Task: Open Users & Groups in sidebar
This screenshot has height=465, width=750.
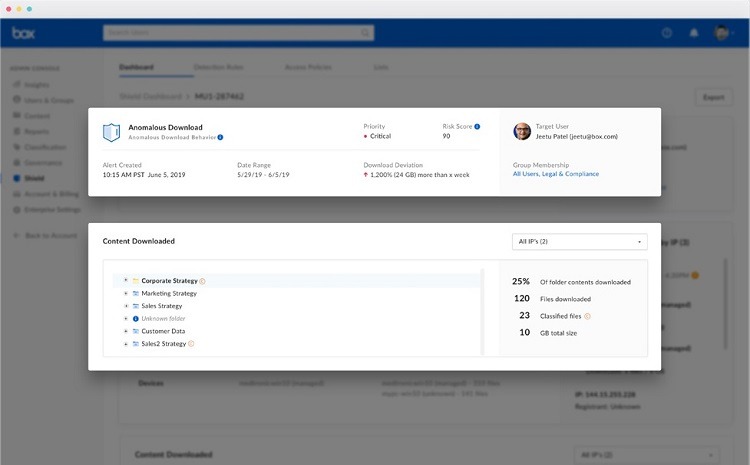Action: coord(49,100)
